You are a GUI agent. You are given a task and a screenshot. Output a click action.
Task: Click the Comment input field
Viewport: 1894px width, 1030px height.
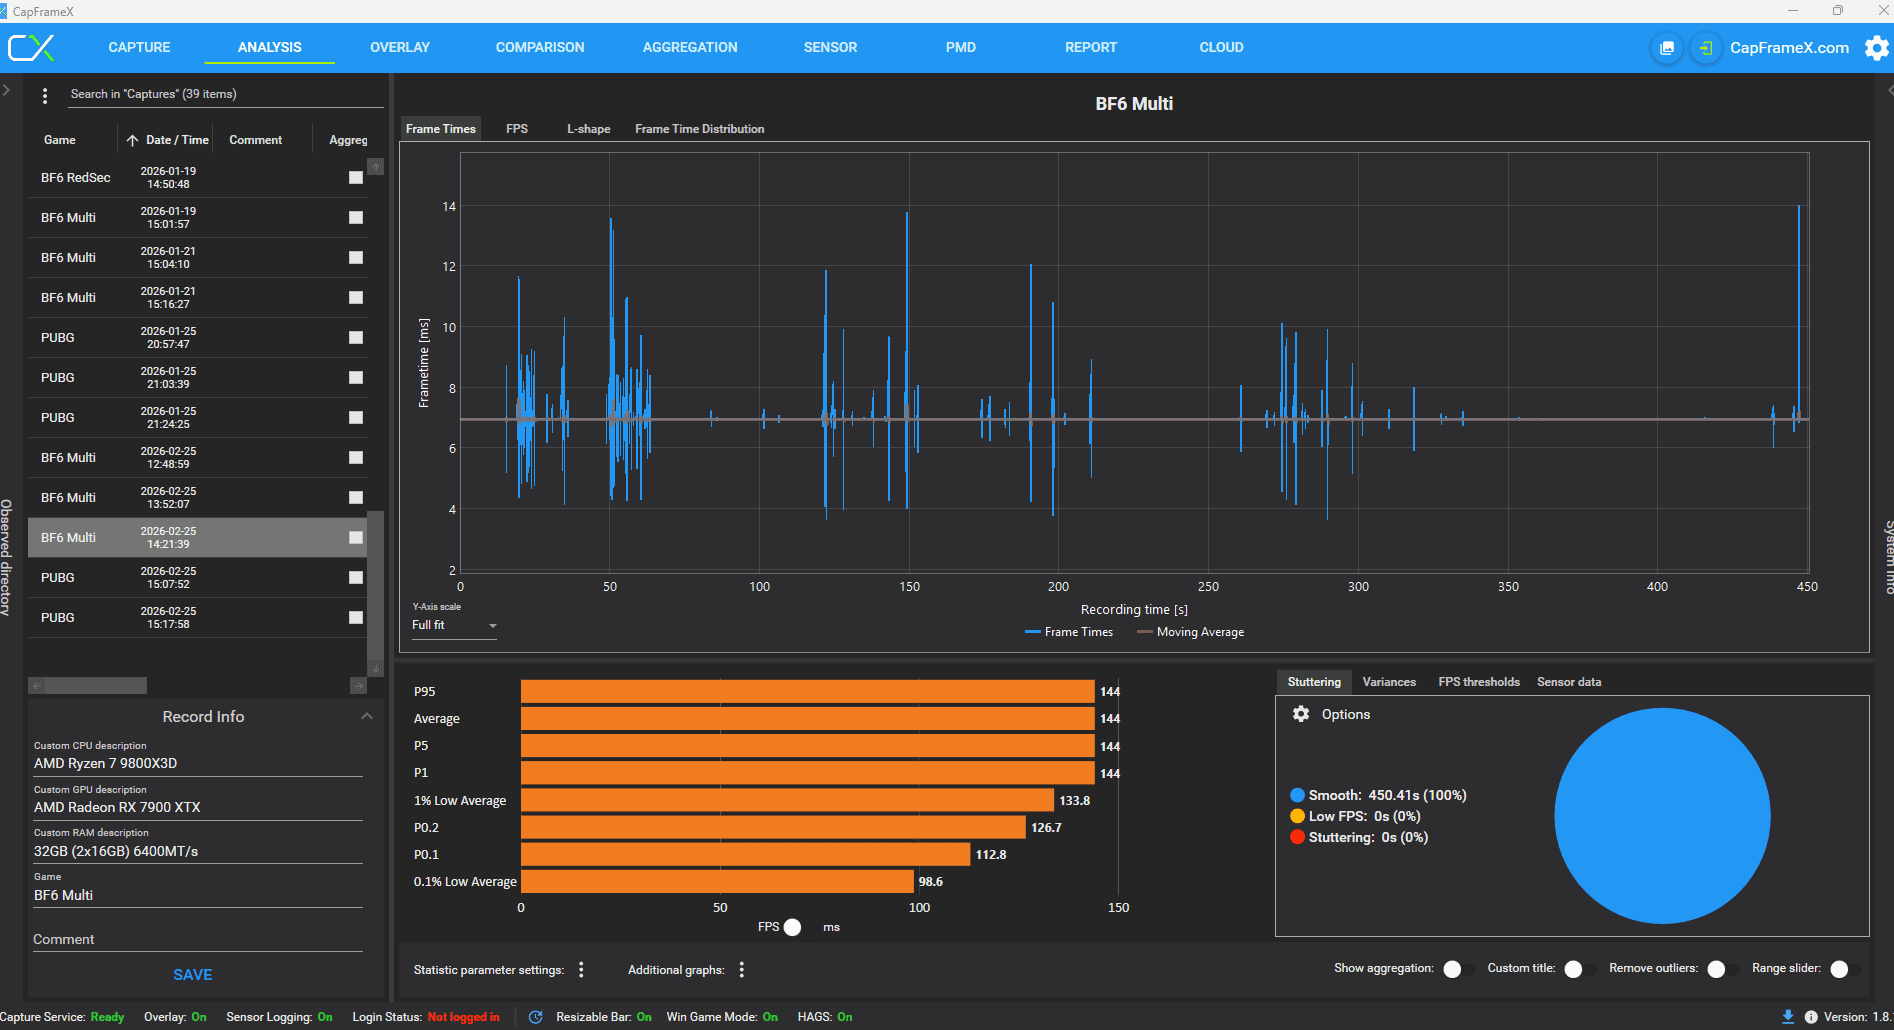coord(198,939)
